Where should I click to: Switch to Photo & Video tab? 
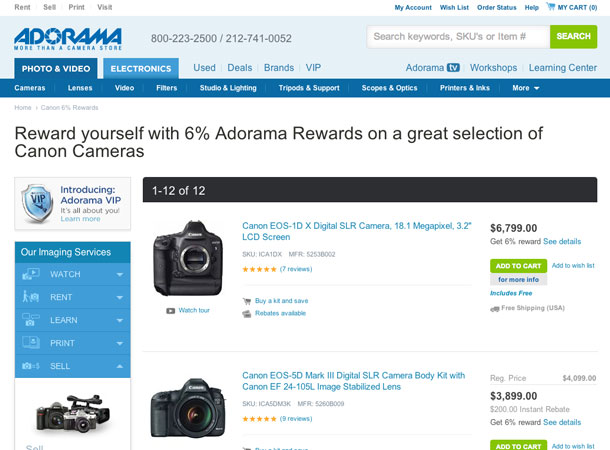tap(56, 68)
